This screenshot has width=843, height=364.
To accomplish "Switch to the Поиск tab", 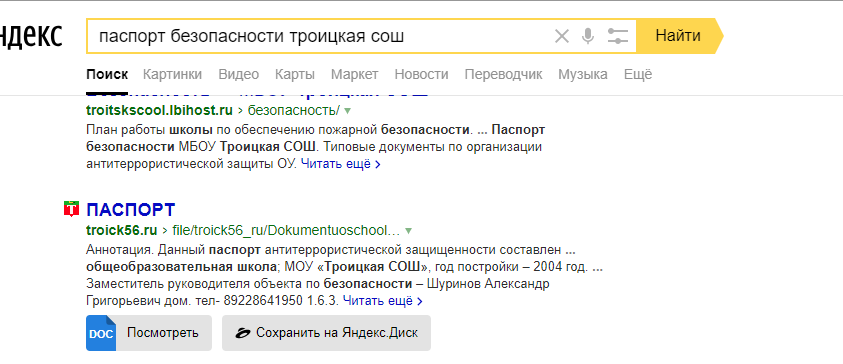I will click(x=107, y=74).
